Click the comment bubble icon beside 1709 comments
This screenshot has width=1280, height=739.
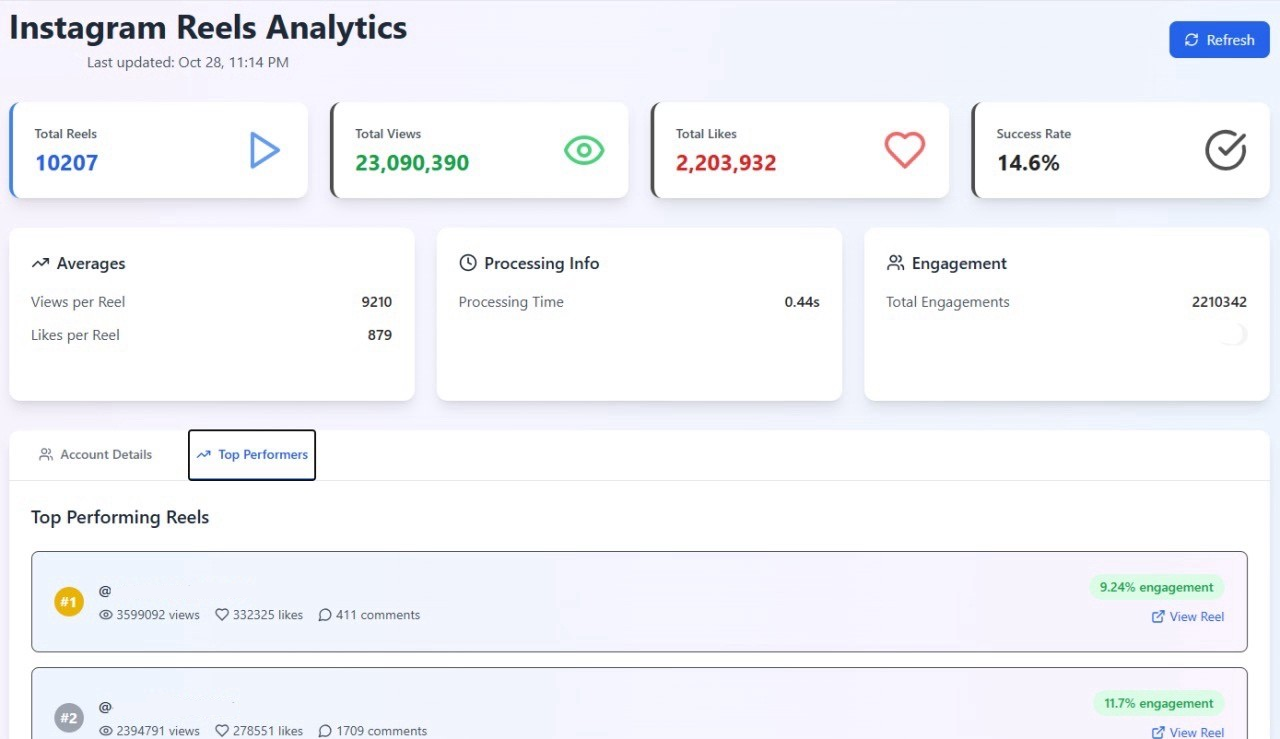point(324,731)
